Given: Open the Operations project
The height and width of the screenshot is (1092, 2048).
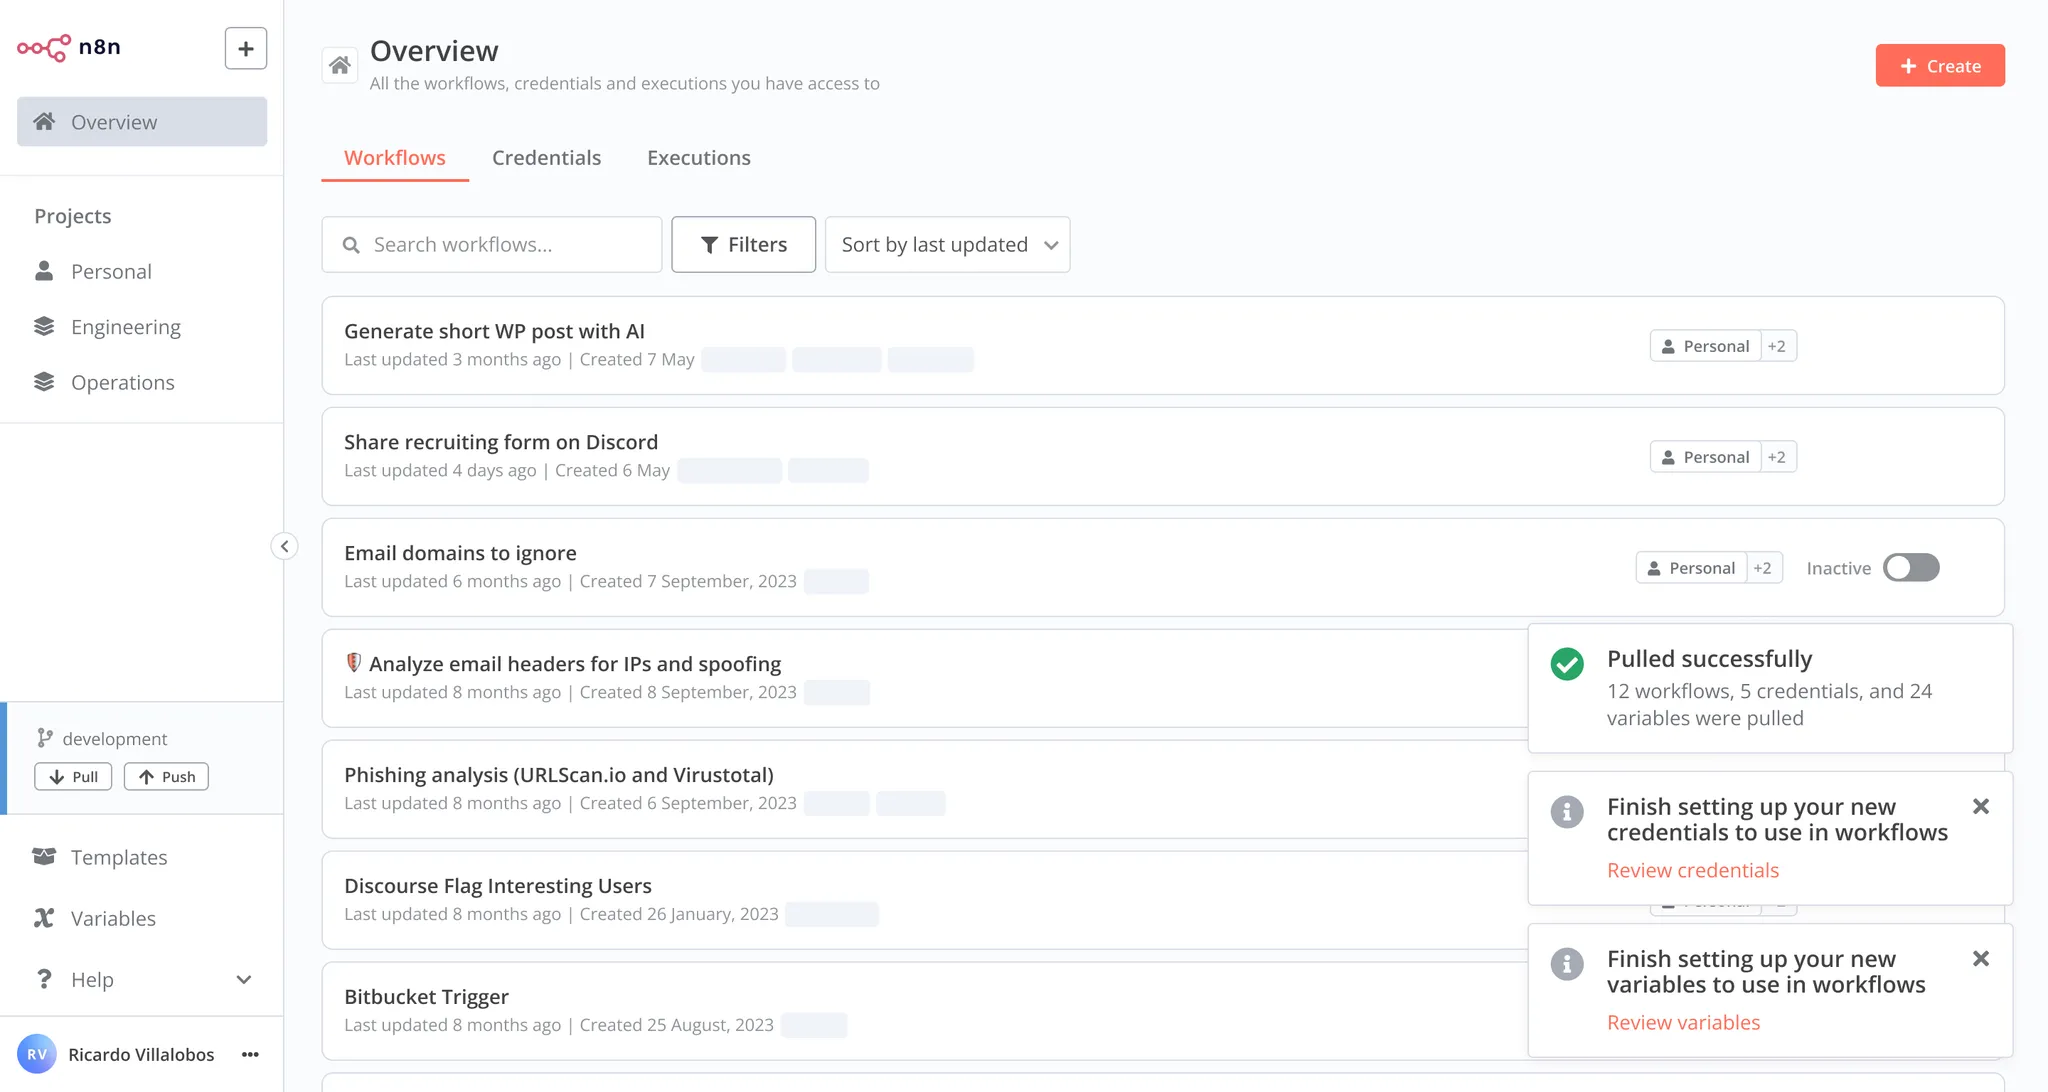Looking at the screenshot, I should pos(122,382).
